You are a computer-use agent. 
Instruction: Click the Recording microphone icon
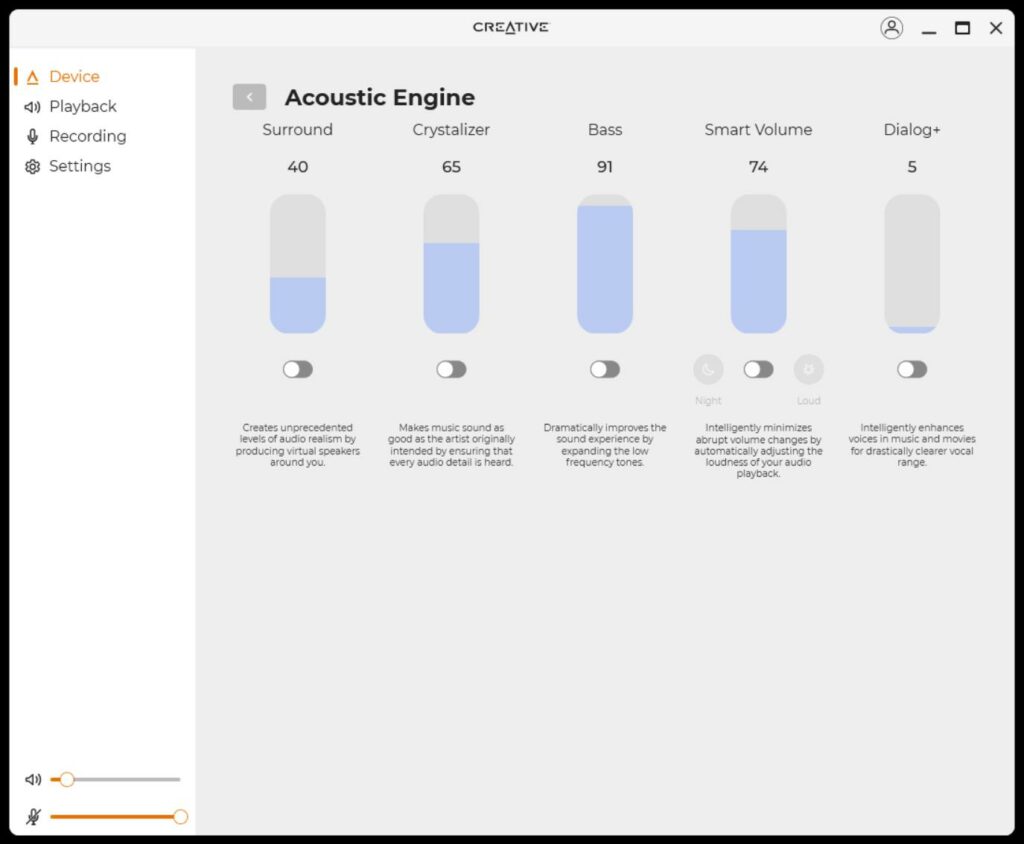point(32,137)
